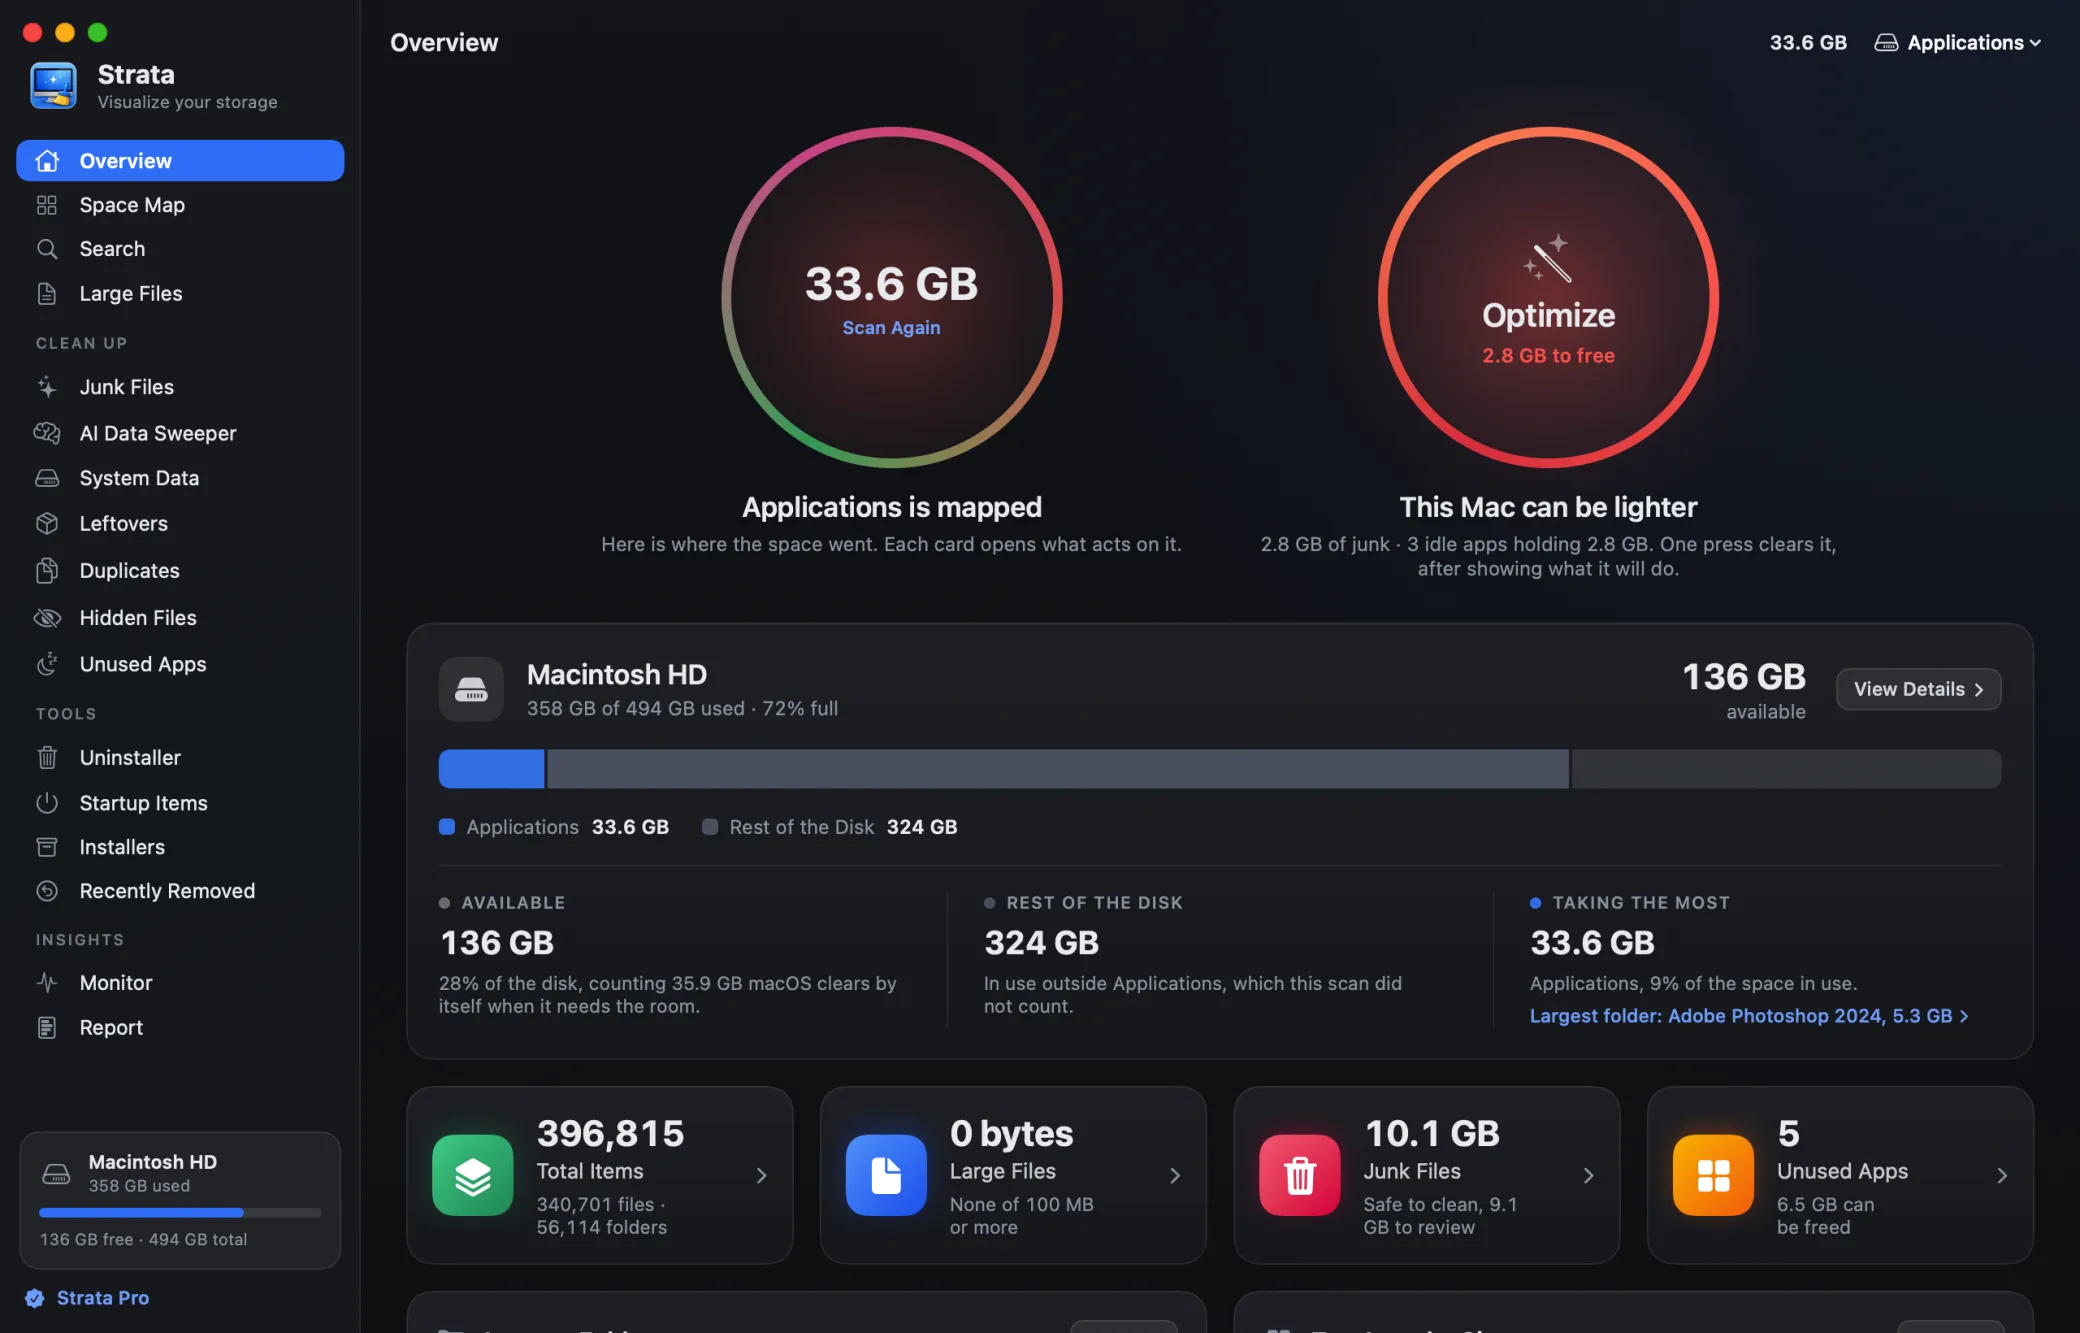This screenshot has height=1333, width=2080.
Task: Open Largest folder Adobe Photoshop 2024 link
Action: pyautogui.click(x=1749, y=1016)
